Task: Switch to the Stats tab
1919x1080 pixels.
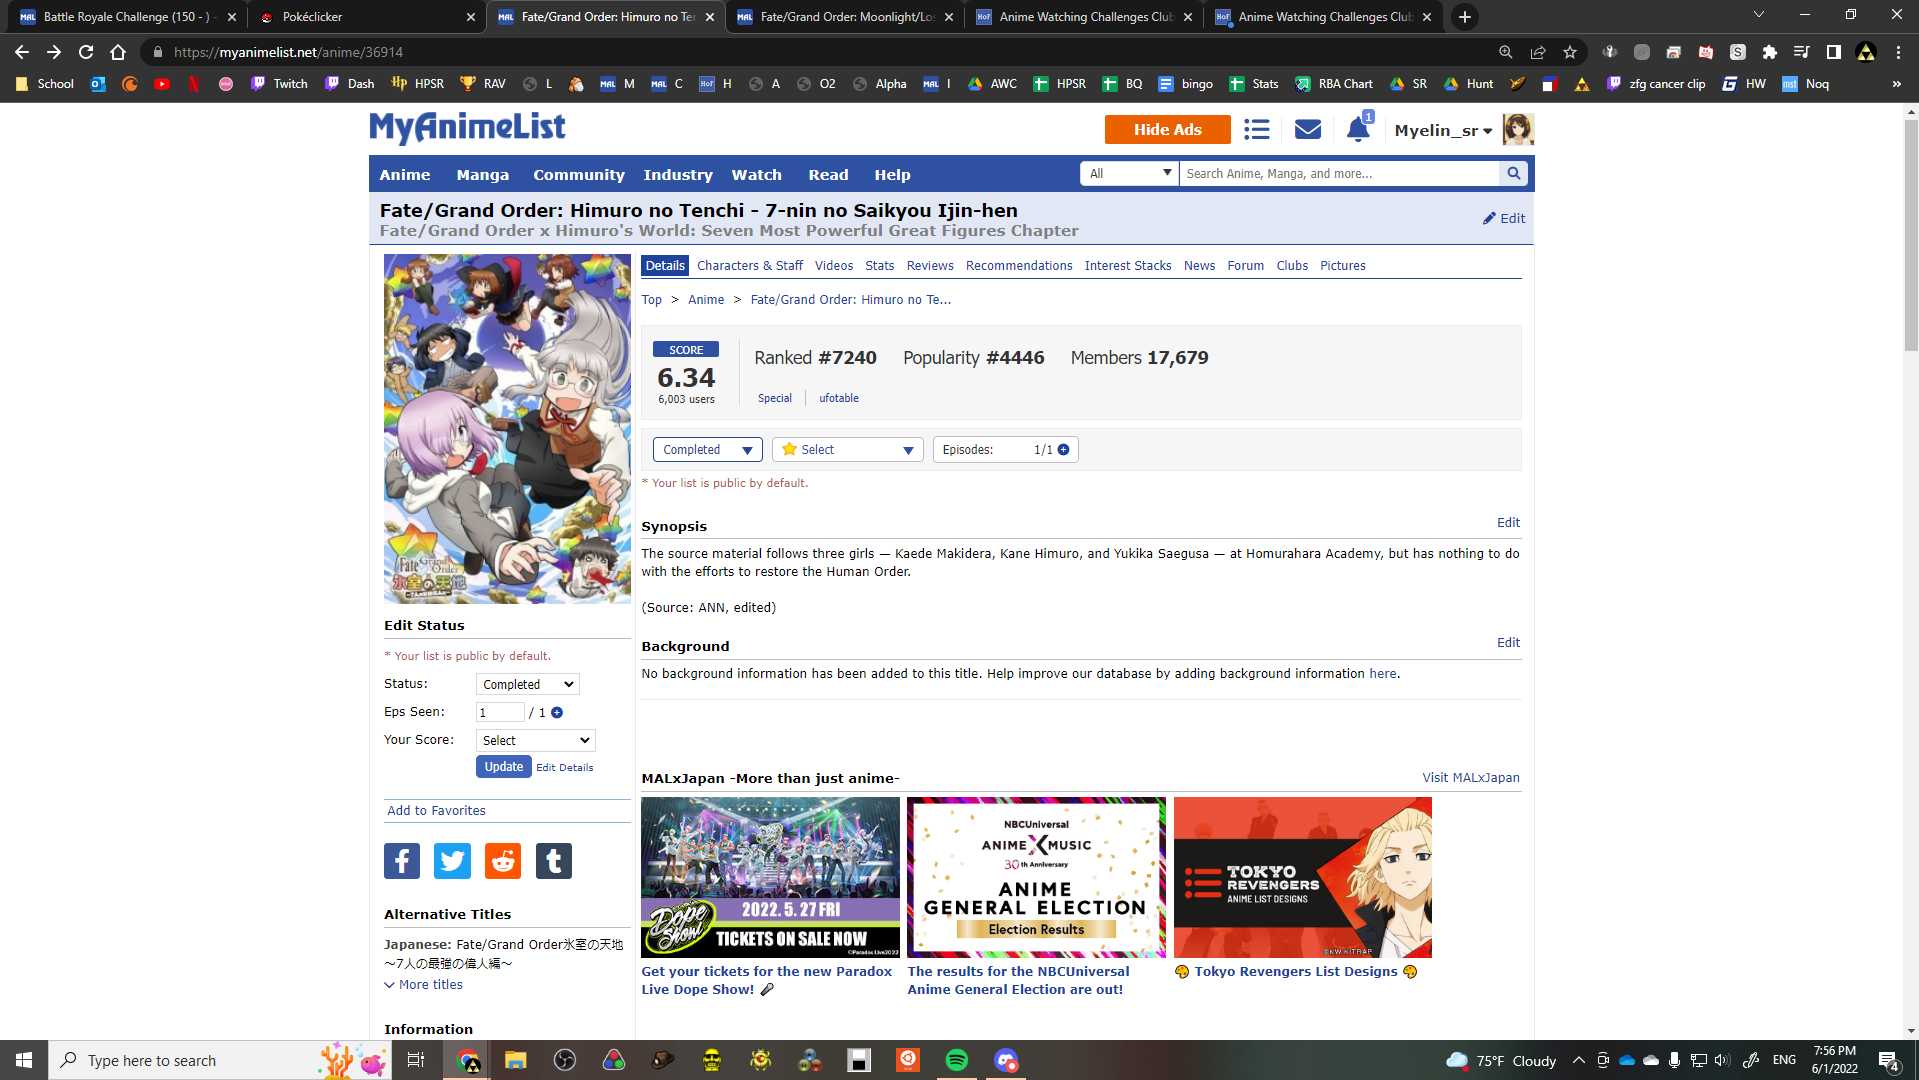Action: coord(880,266)
